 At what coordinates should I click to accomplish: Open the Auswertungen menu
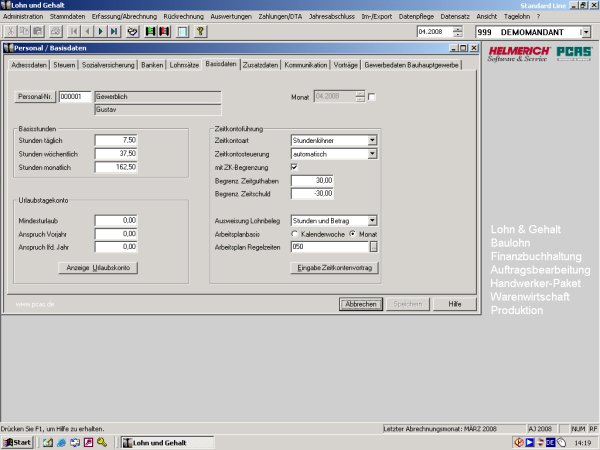click(x=231, y=16)
